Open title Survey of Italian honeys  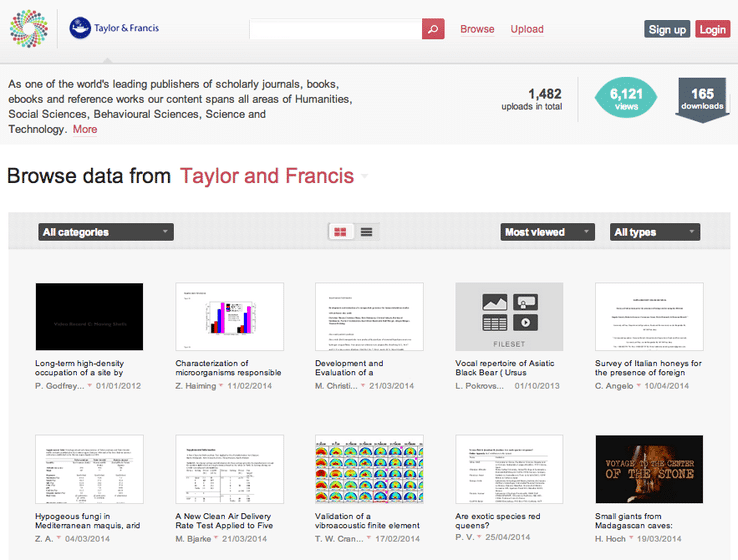tap(648, 368)
